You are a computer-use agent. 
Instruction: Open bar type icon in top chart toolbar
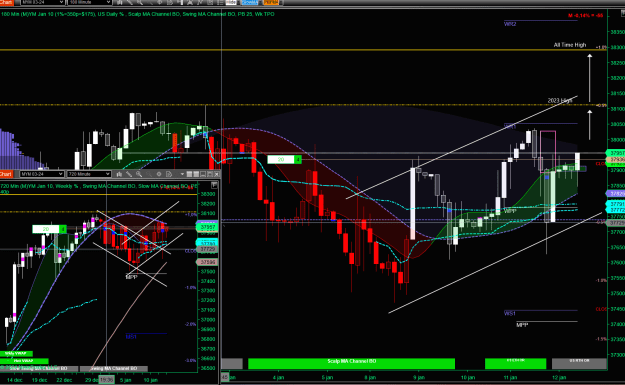point(119,2)
